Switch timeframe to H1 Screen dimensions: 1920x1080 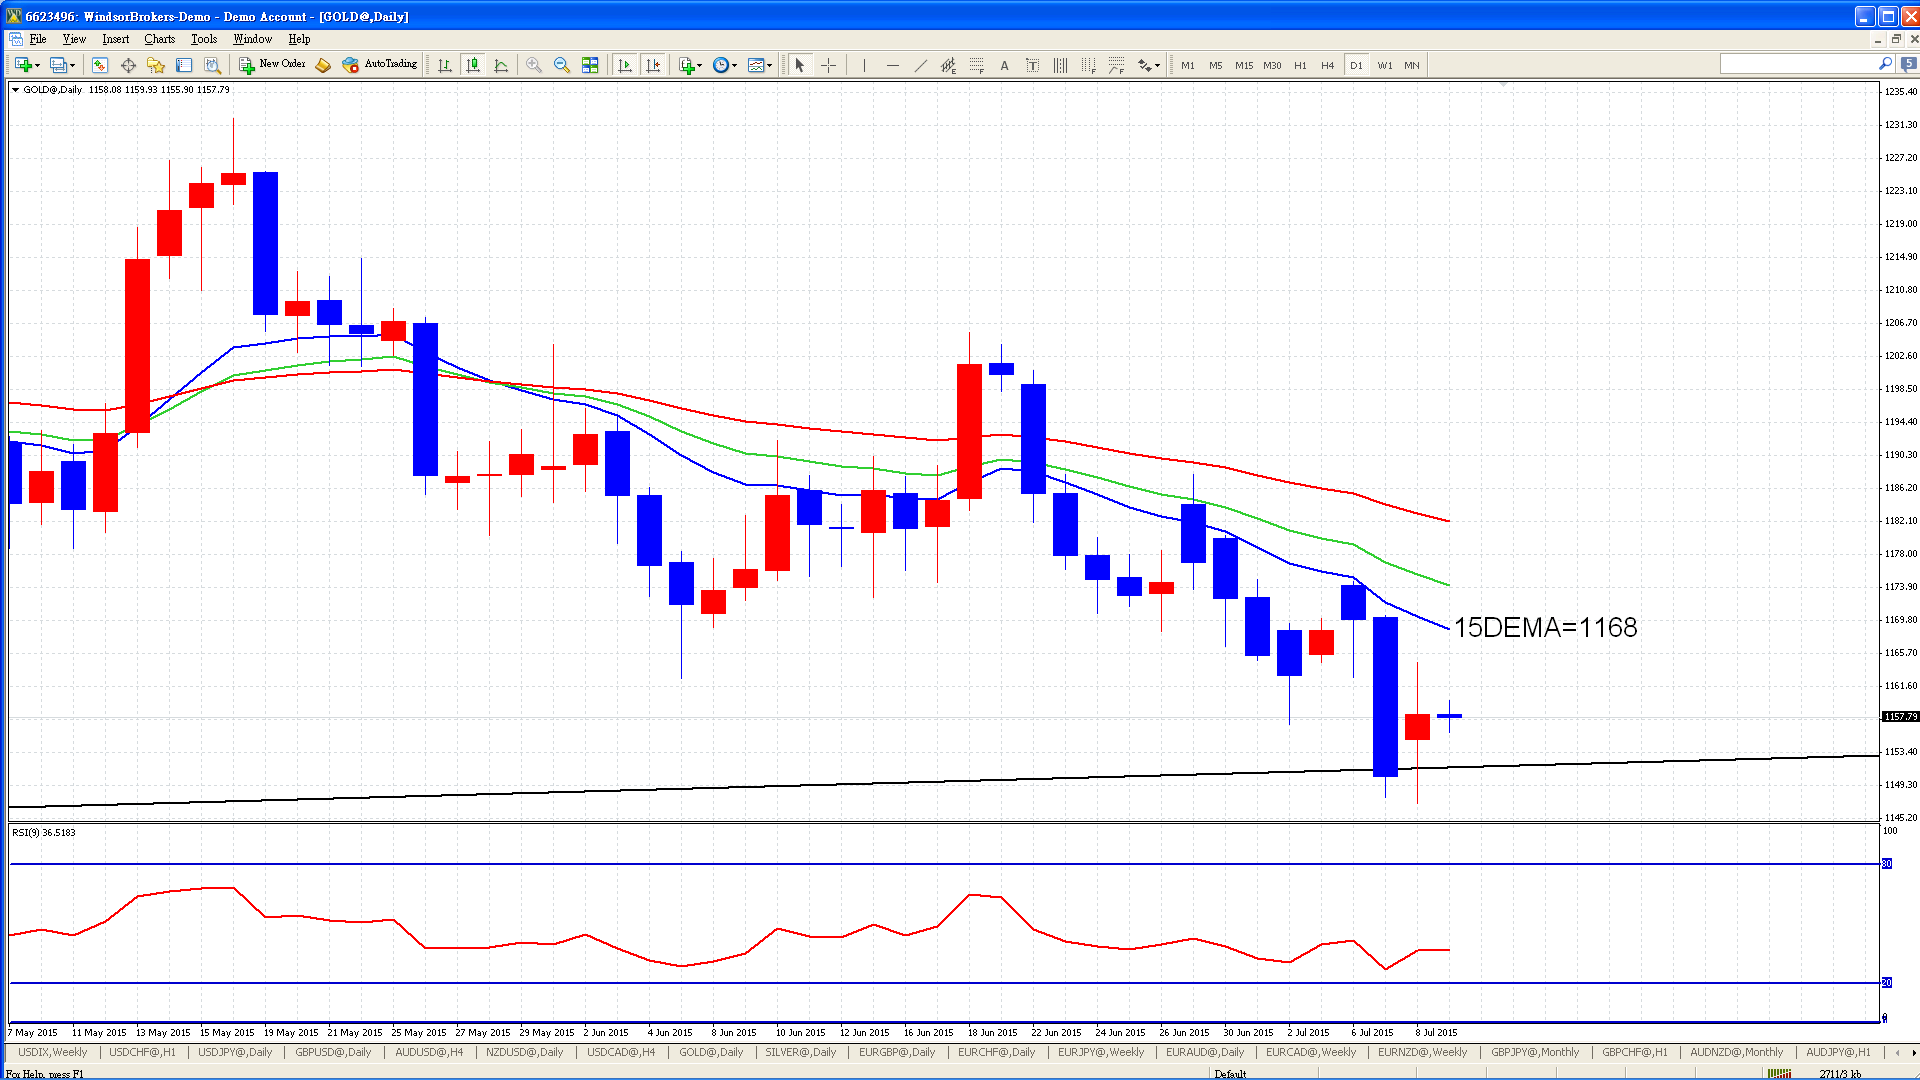point(1300,65)
